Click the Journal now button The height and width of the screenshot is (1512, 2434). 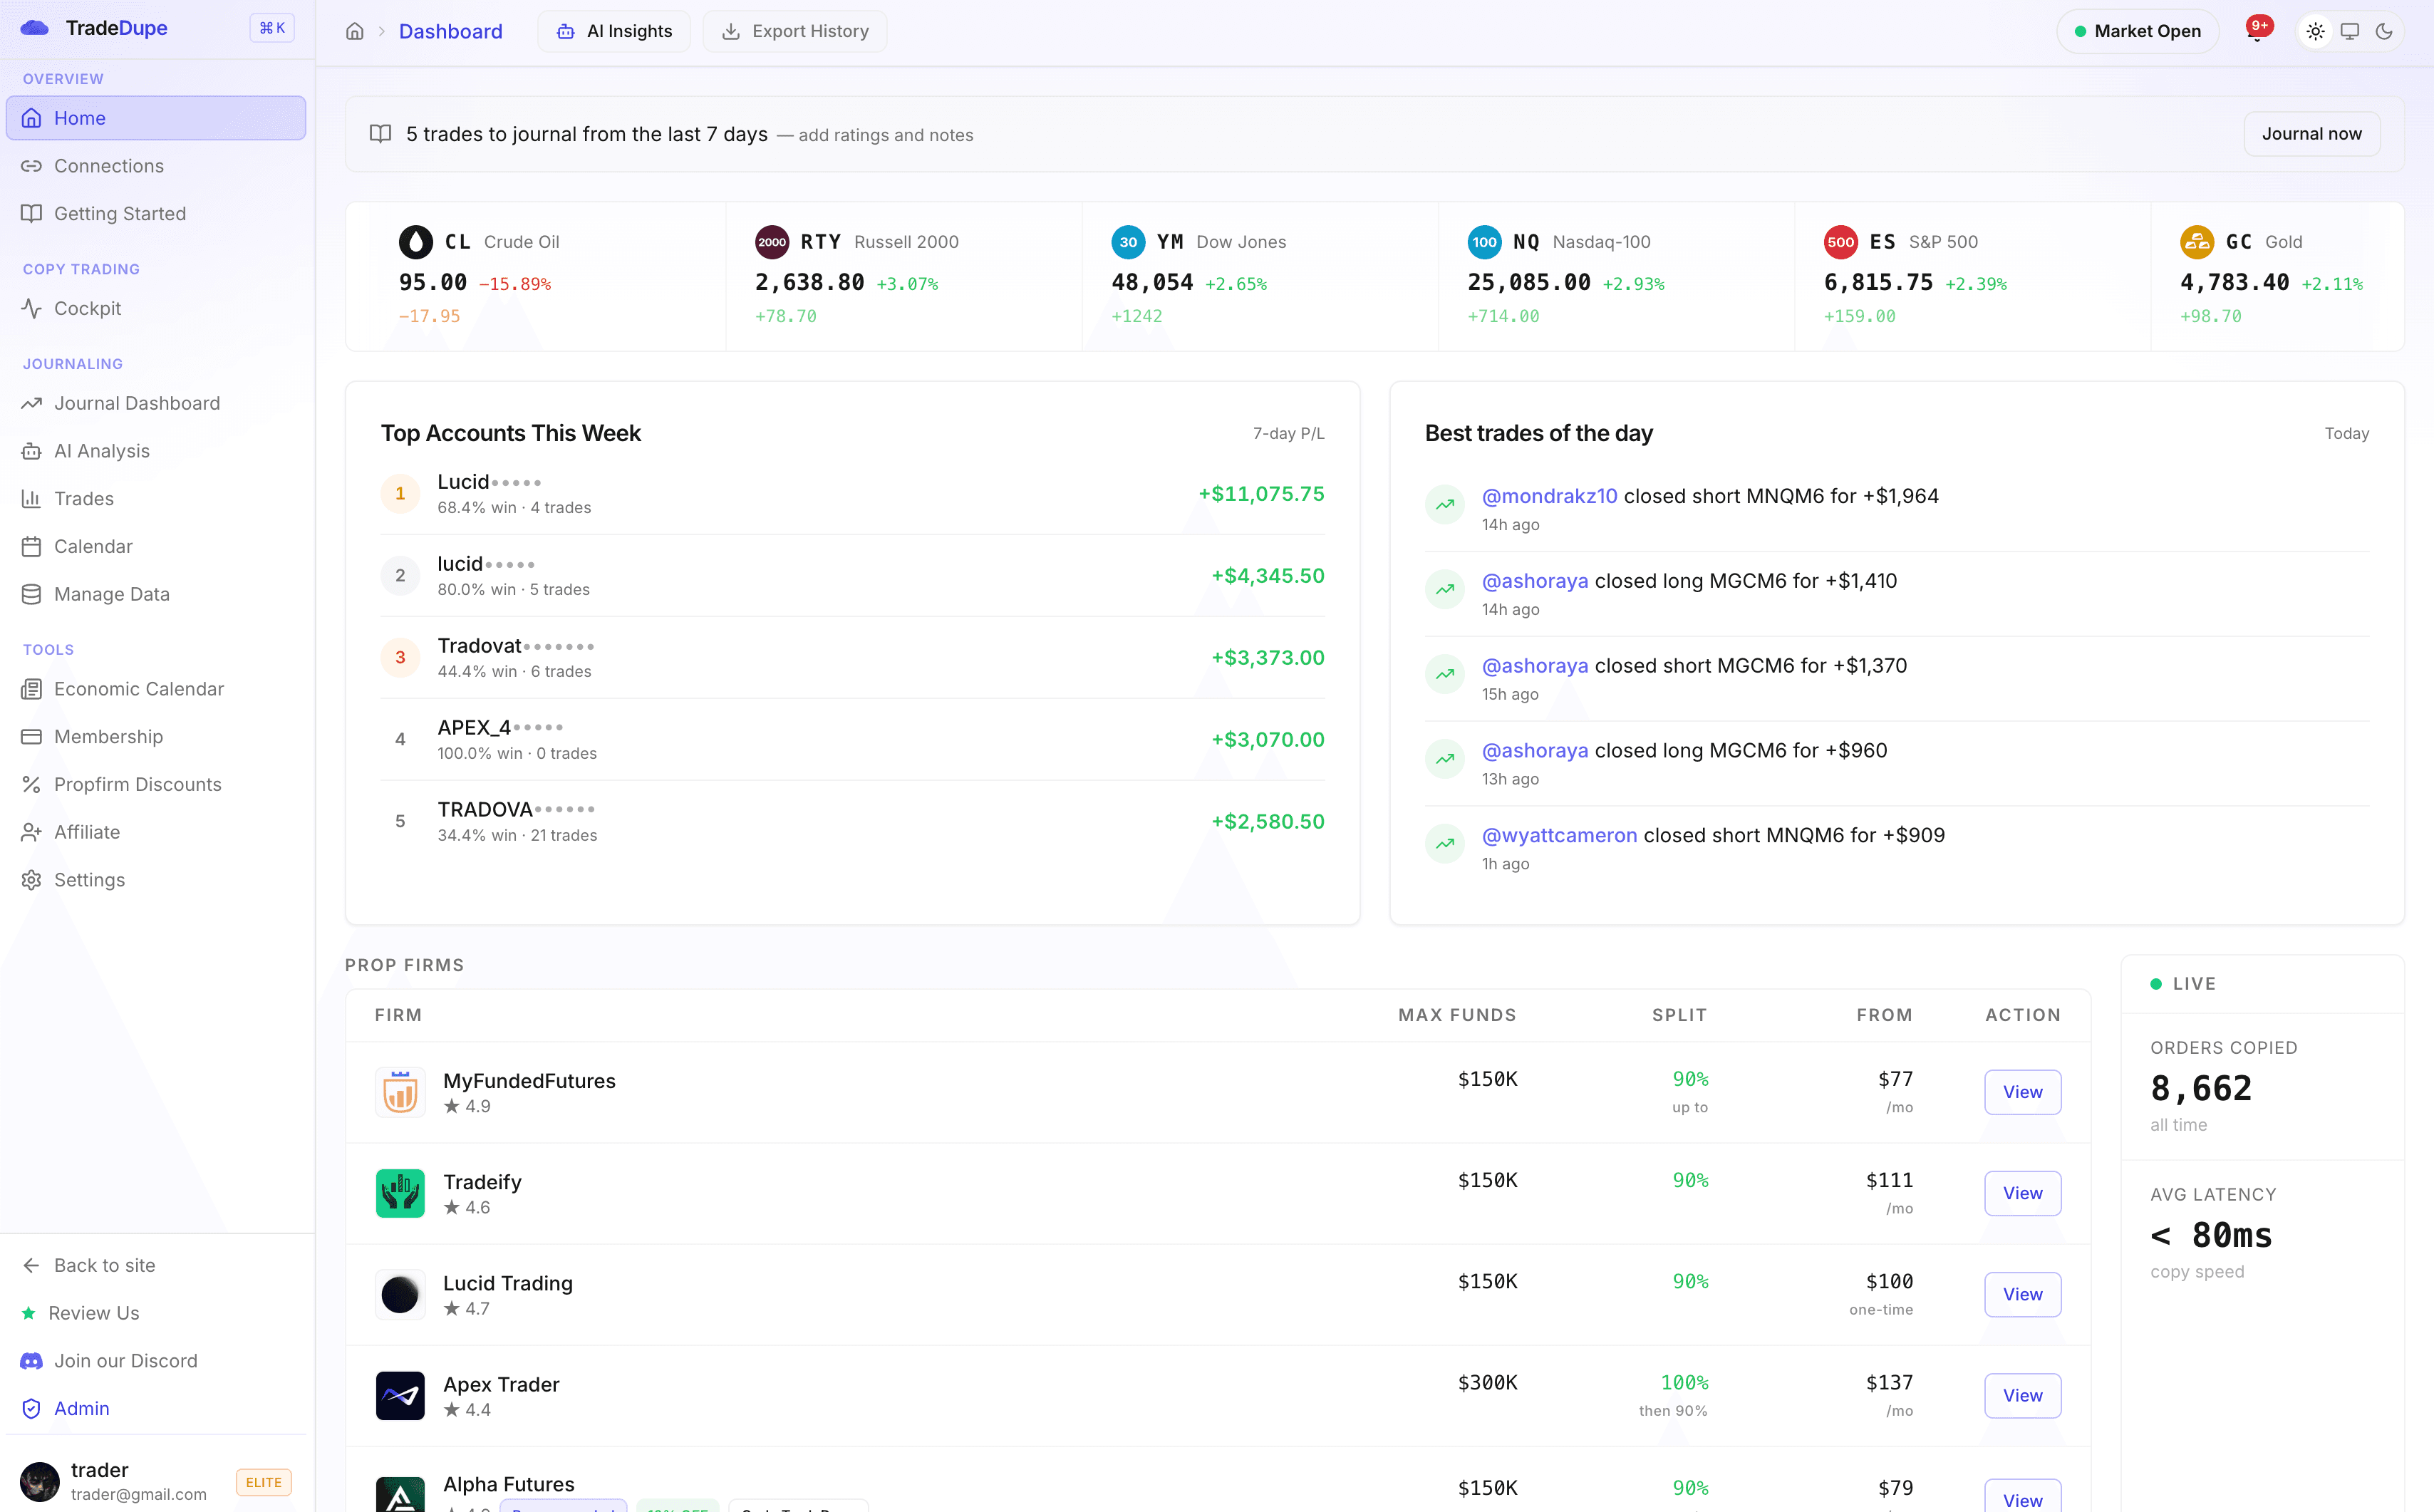click(2311, 133)
